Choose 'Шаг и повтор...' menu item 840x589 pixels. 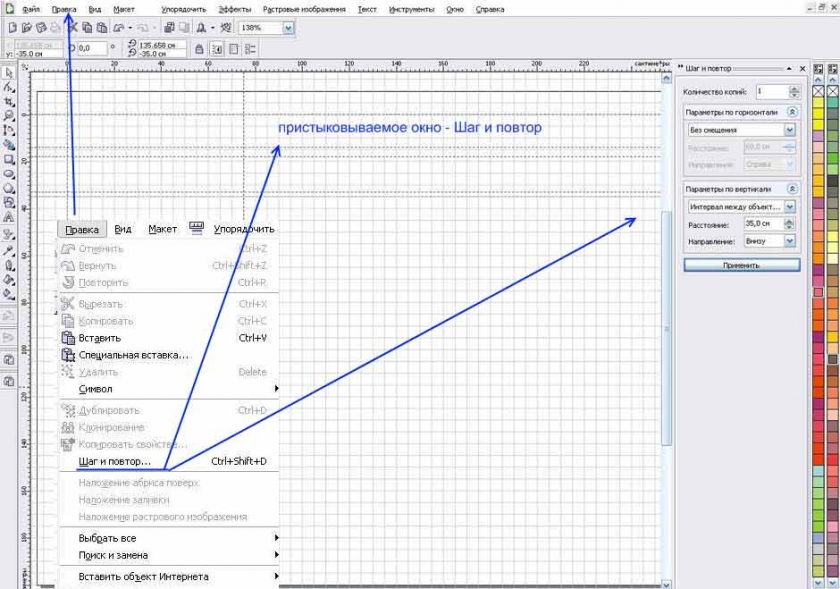coord(114,461)
